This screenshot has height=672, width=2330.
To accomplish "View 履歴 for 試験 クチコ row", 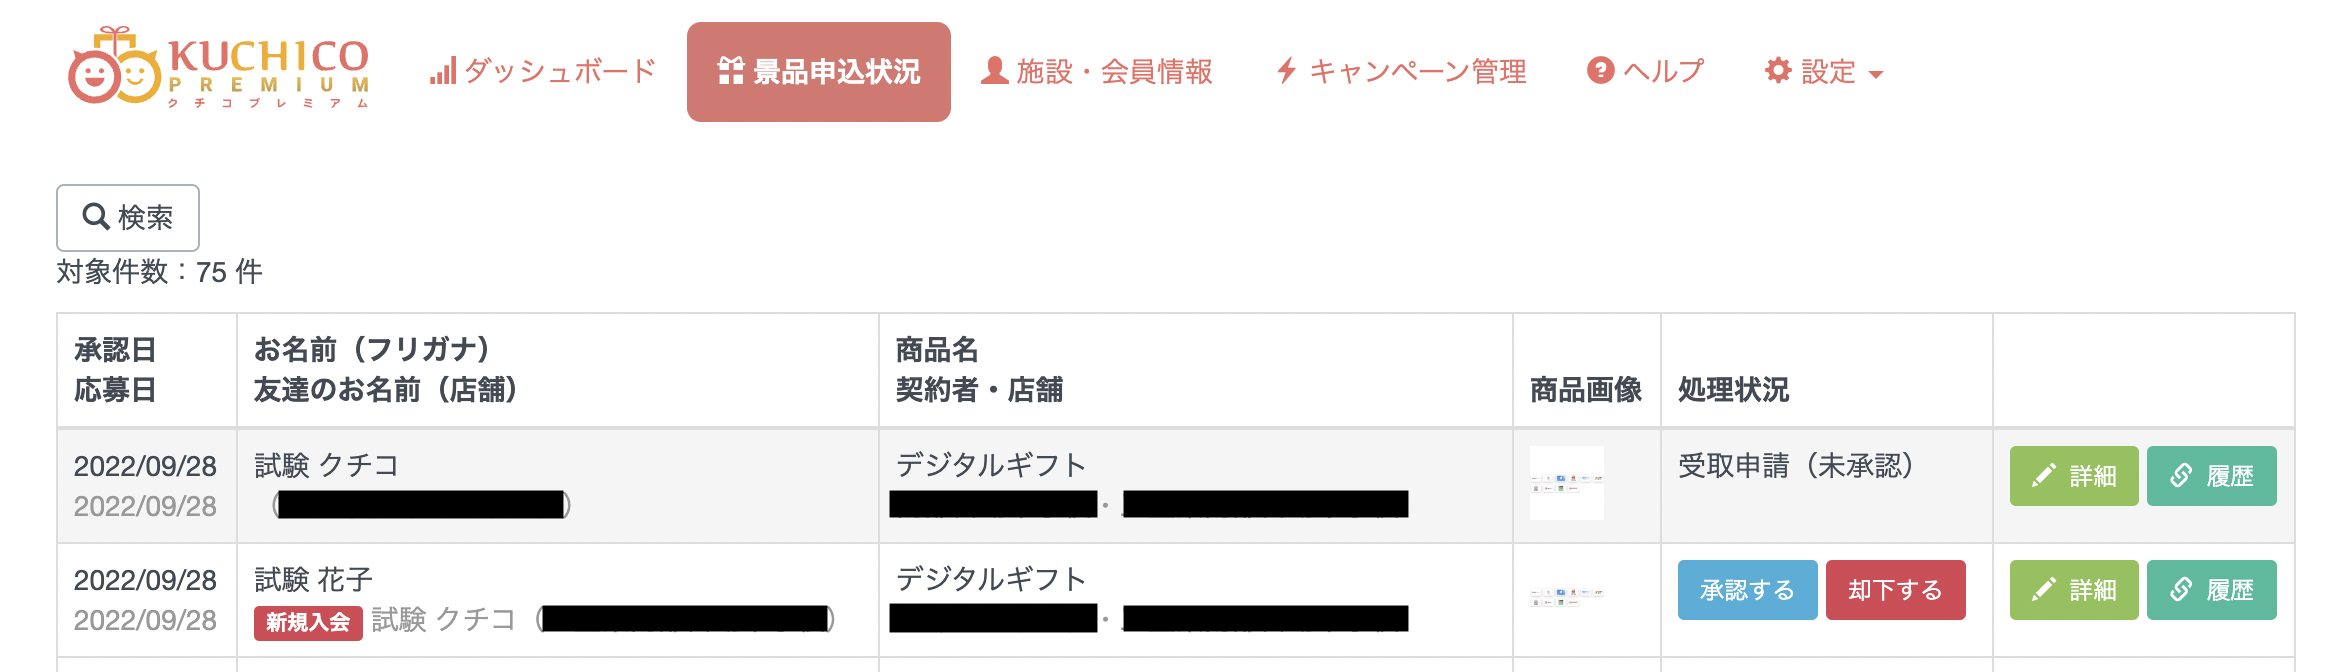I will [x=2212, y=476].
